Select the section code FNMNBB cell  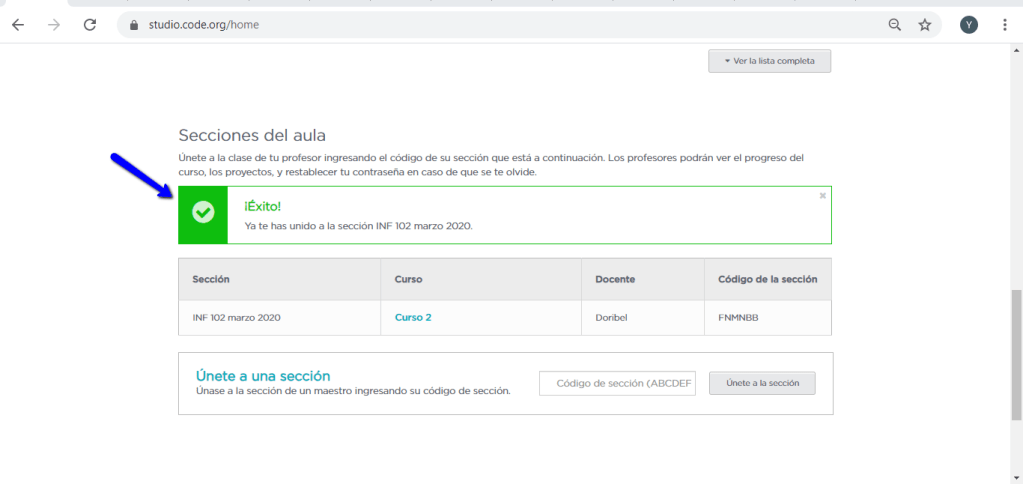point(740,317)
